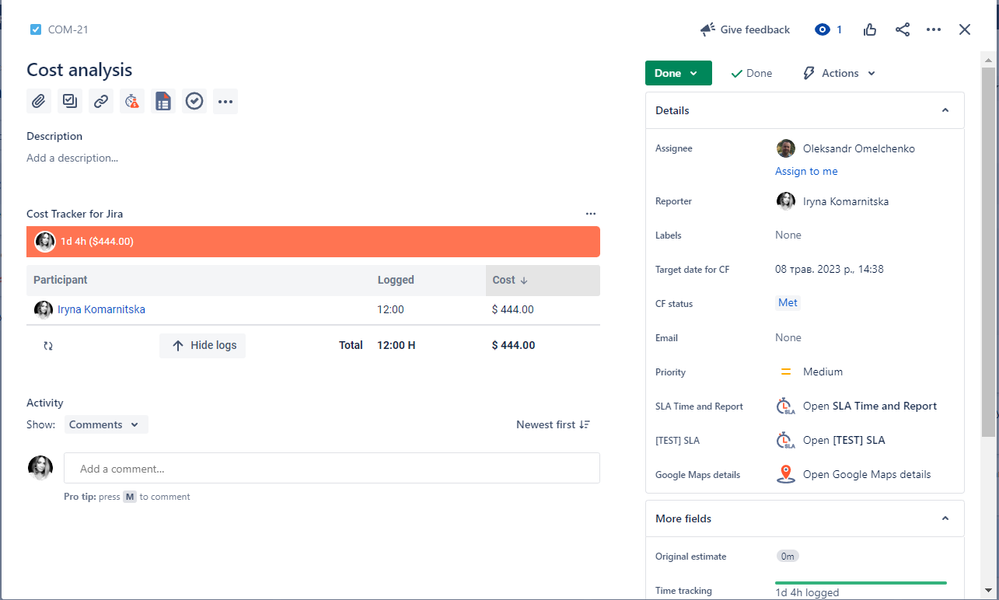Click the Give feedback megaphone icon
999x600 pixels.
707,29
